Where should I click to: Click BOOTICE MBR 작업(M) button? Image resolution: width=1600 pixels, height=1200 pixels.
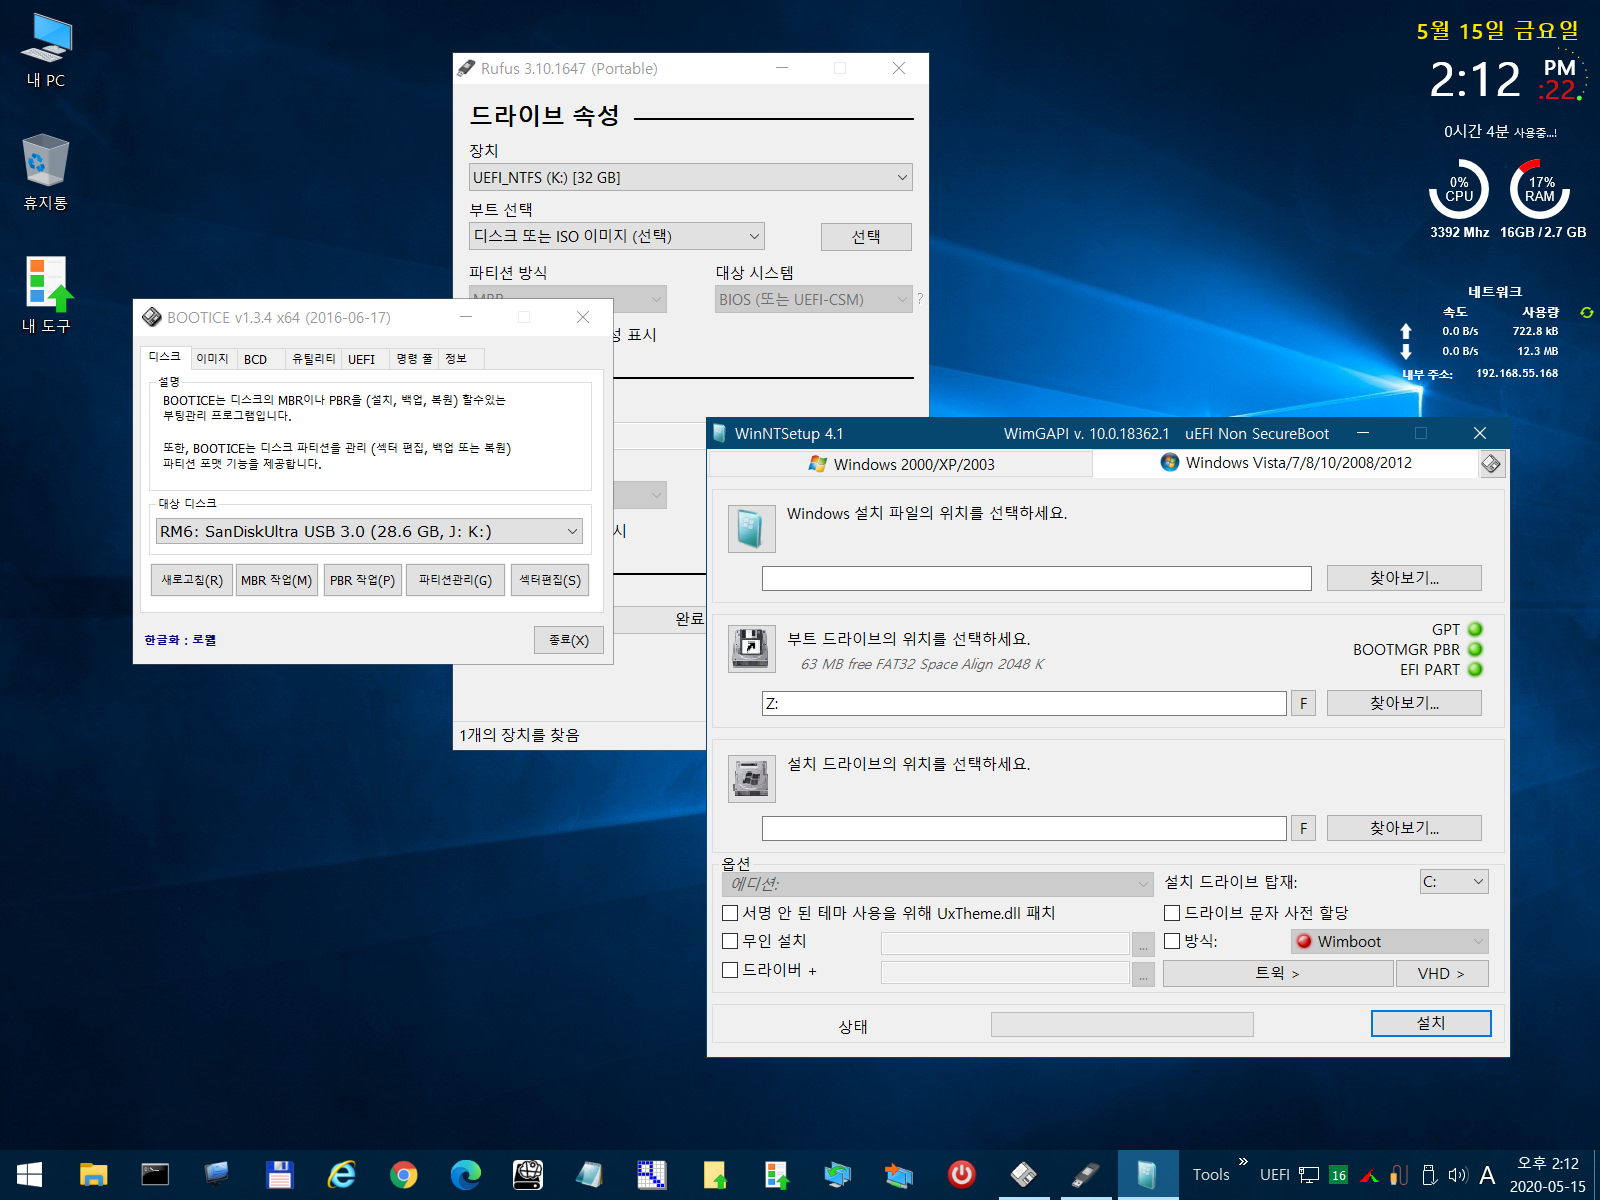point(277,580)
